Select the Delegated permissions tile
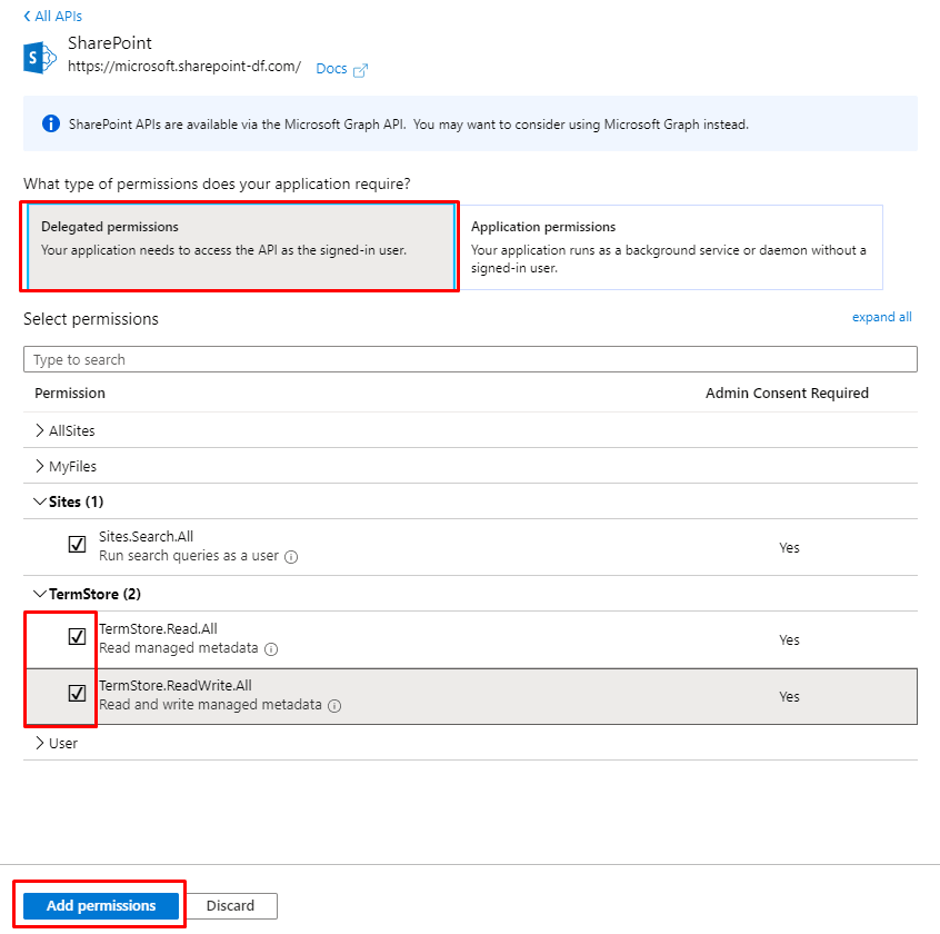 240,246
